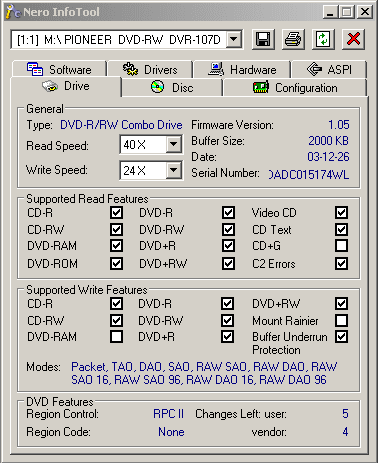Open the Configuration tab
Viewport: 378px width, 463px height.
point(295,88)
